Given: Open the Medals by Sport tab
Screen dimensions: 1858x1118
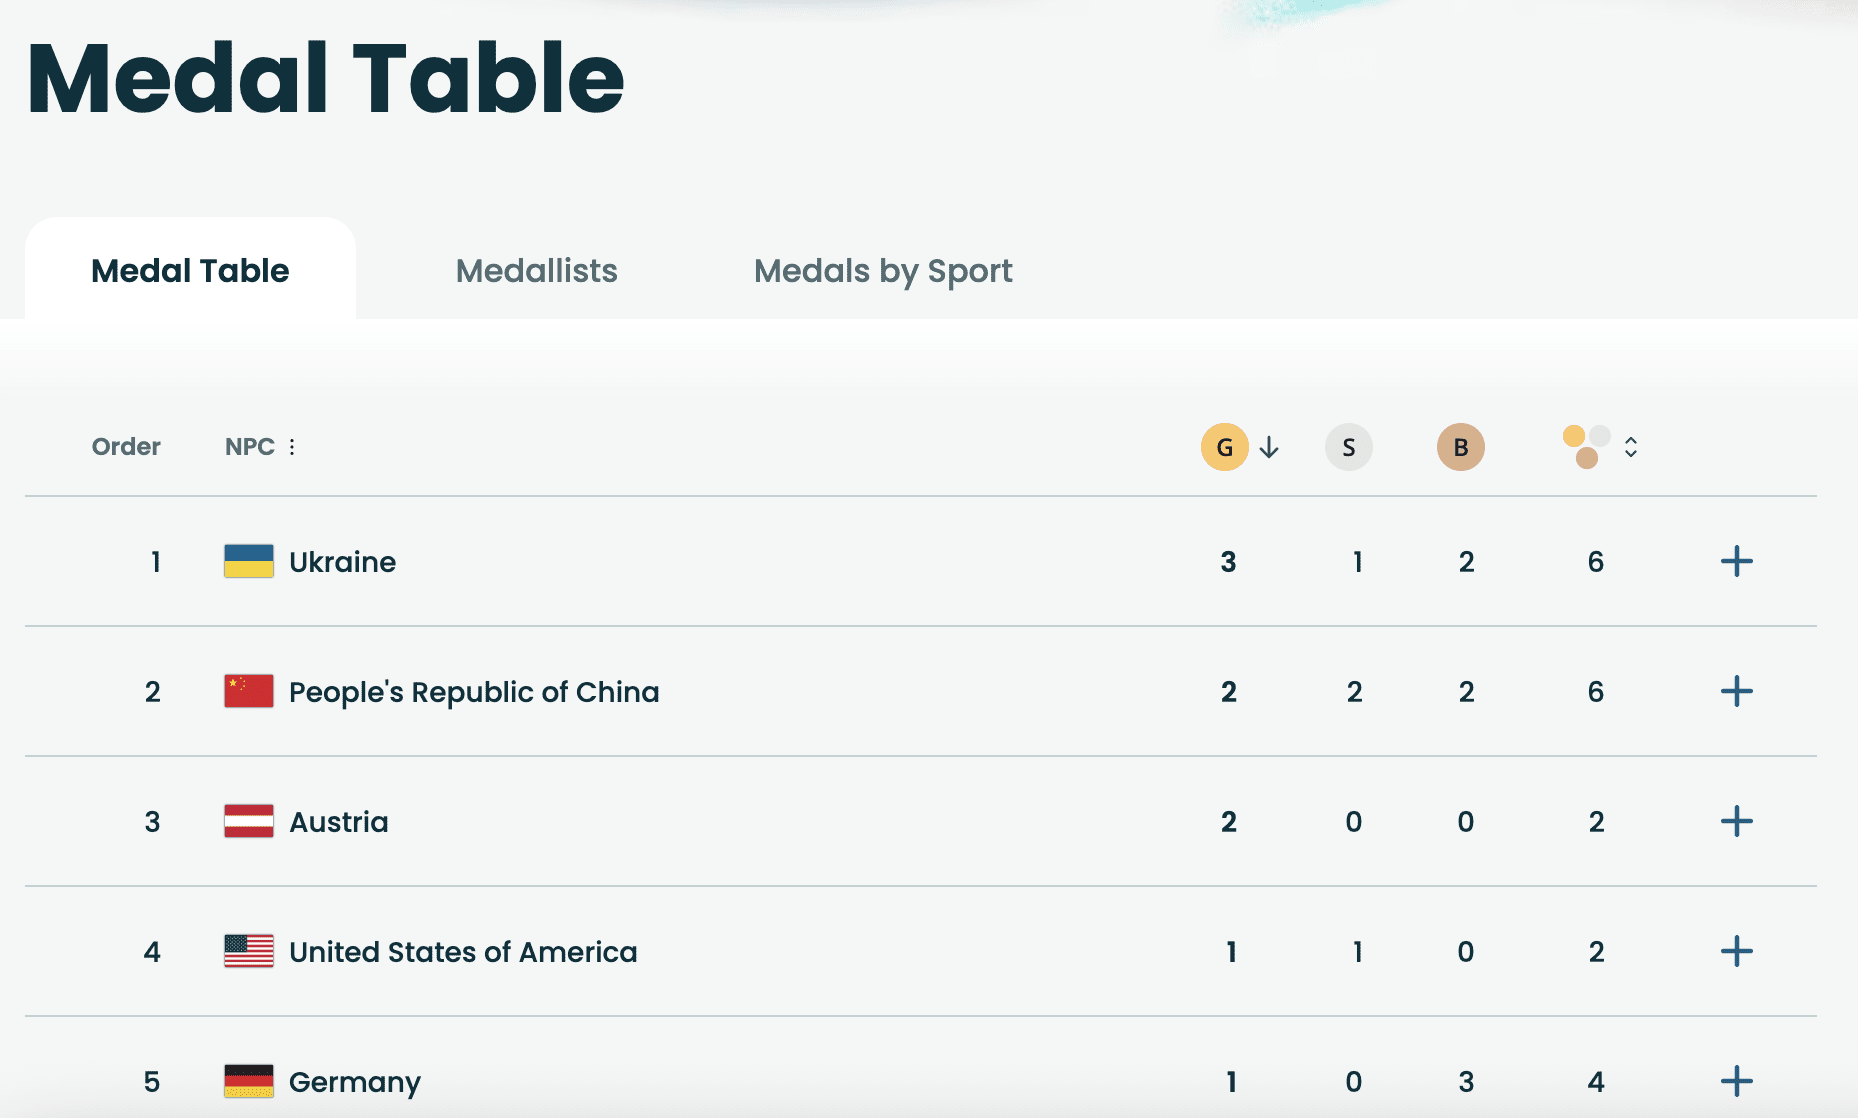Looking at the screenshot, I should point(883,271).
